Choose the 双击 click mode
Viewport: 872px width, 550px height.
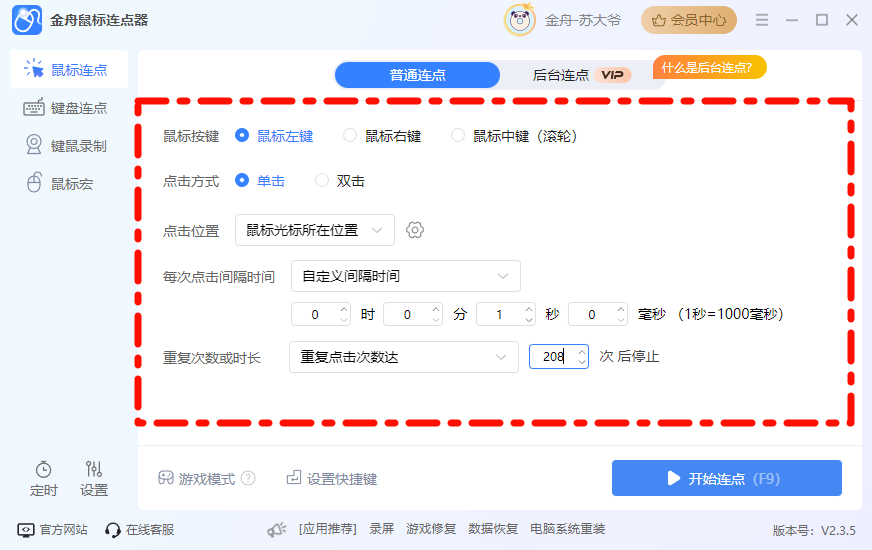coord(322,180)
